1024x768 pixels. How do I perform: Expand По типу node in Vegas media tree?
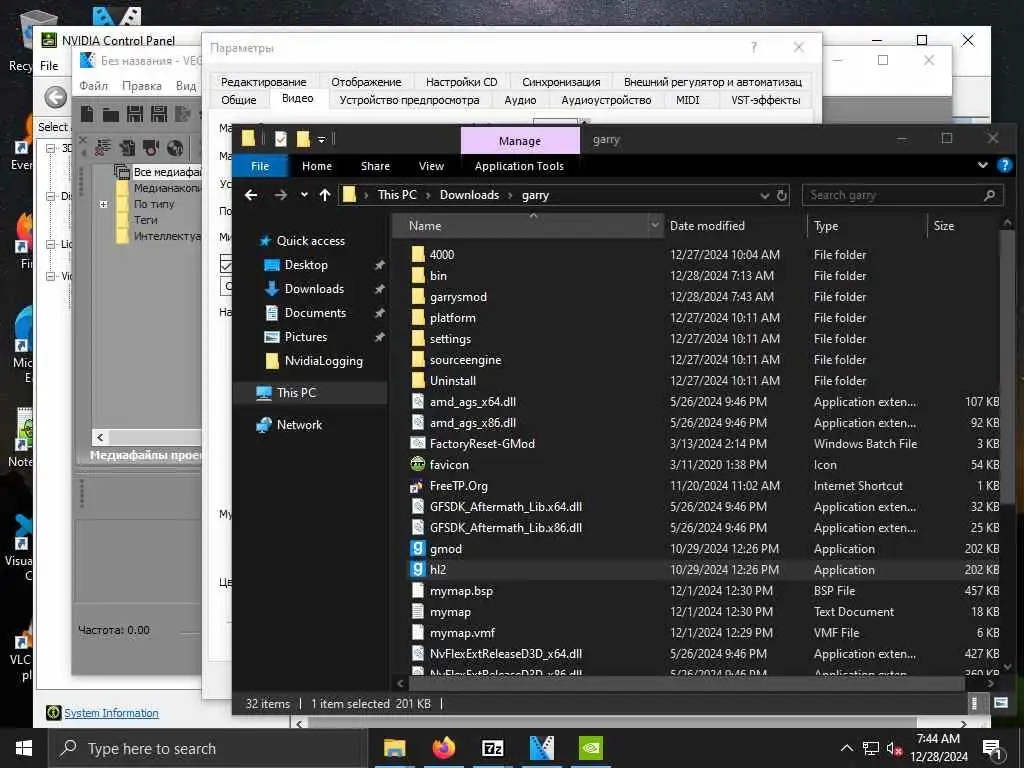click(103, 204)
